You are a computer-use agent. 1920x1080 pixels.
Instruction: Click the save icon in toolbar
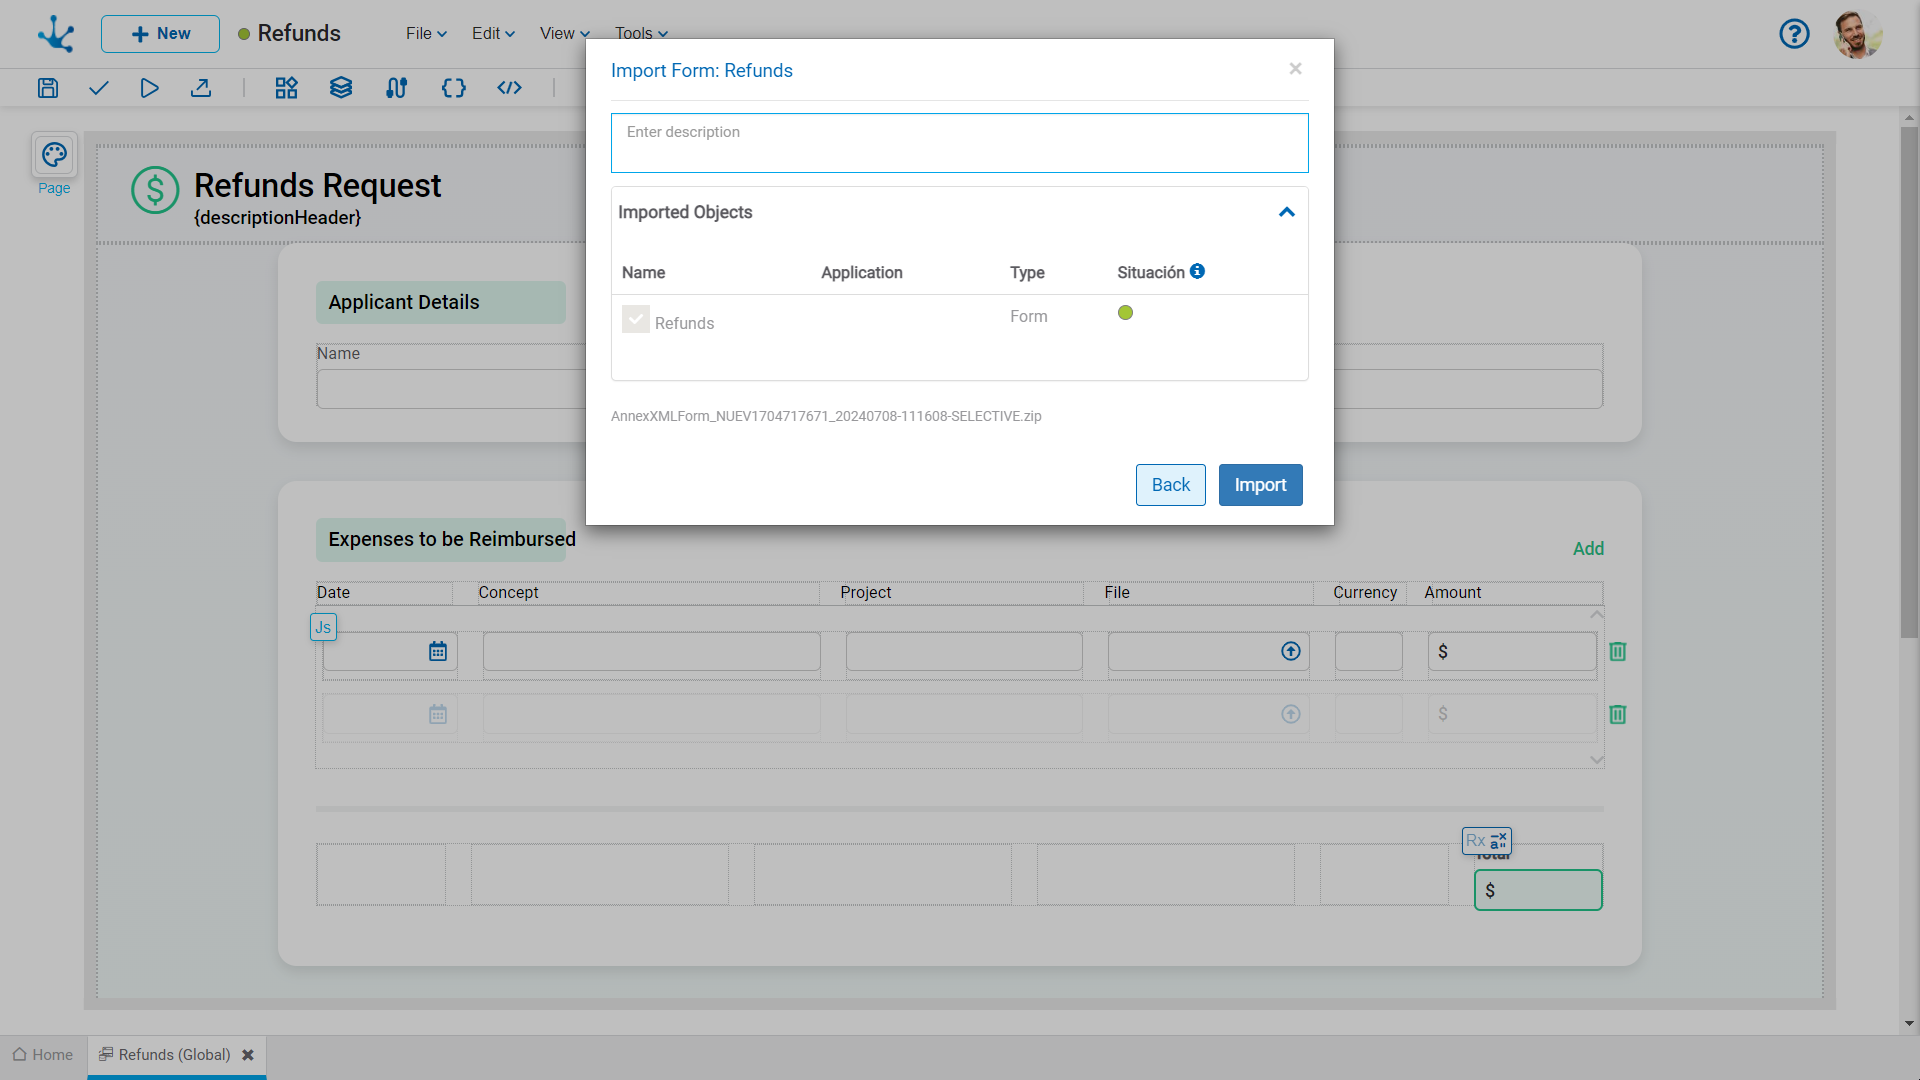[x=48, y=88]
